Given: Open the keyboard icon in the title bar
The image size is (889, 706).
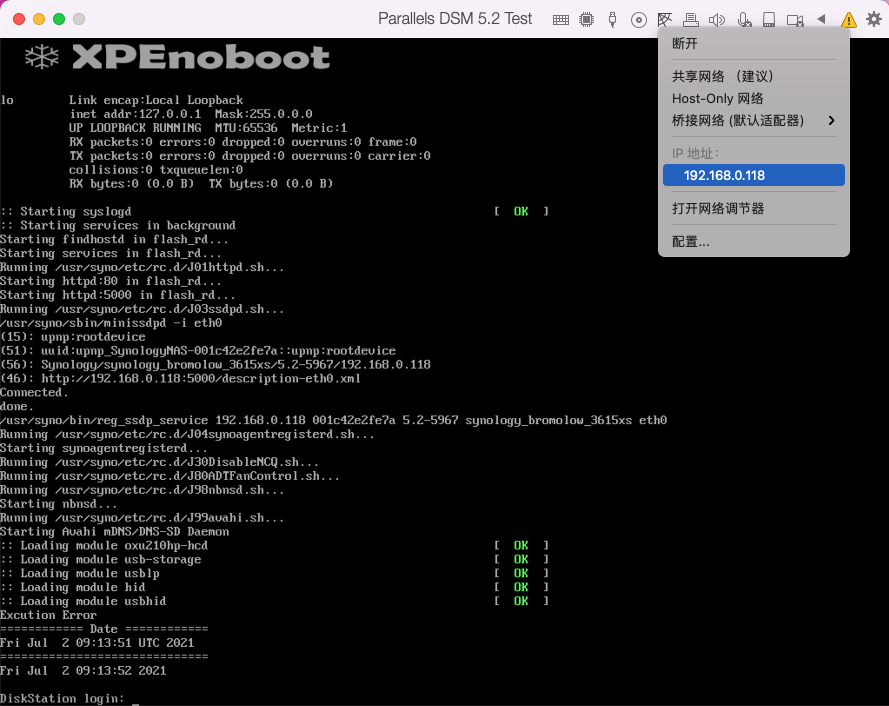Looking at the screenshot, I should [x=561, y=20].
